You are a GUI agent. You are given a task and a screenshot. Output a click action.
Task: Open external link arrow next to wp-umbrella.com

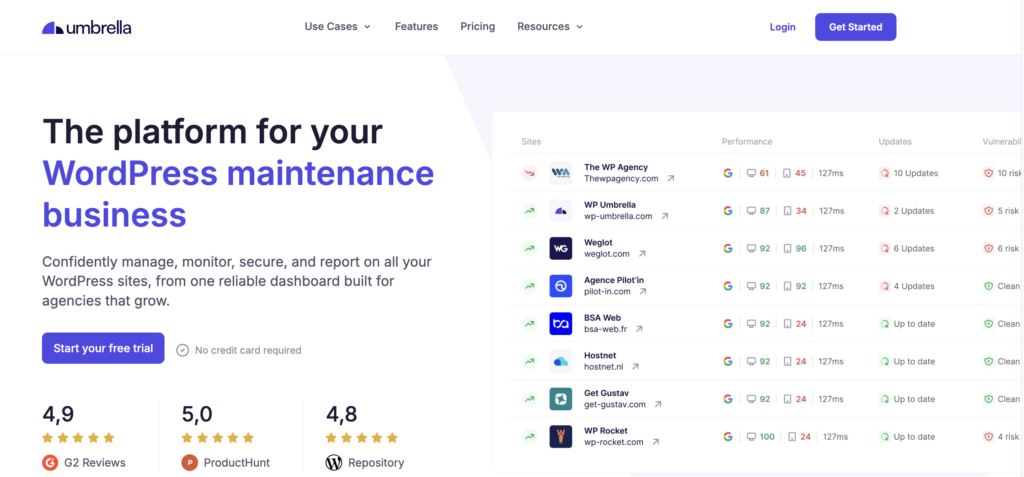[665, 216]
